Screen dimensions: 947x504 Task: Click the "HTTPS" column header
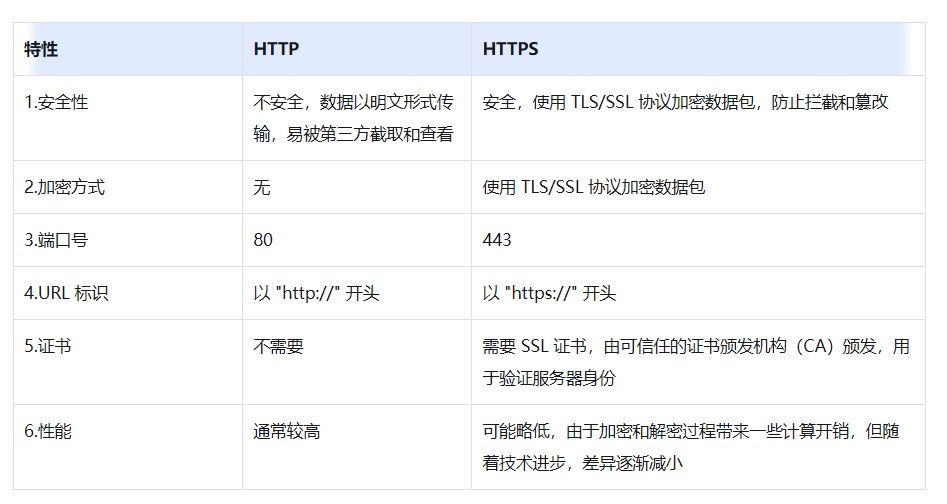click(510, 49)
